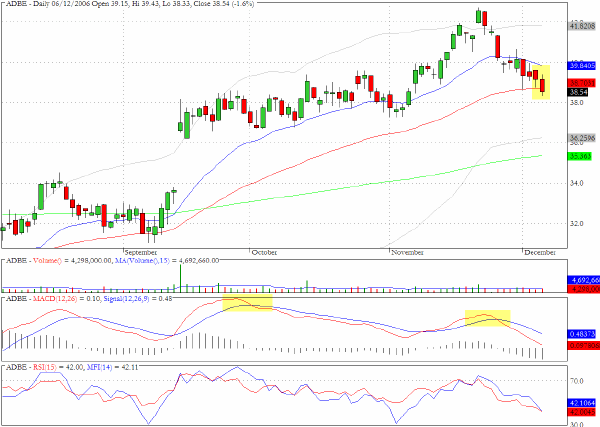Click the 34.0 price axis label

point(576,183)
